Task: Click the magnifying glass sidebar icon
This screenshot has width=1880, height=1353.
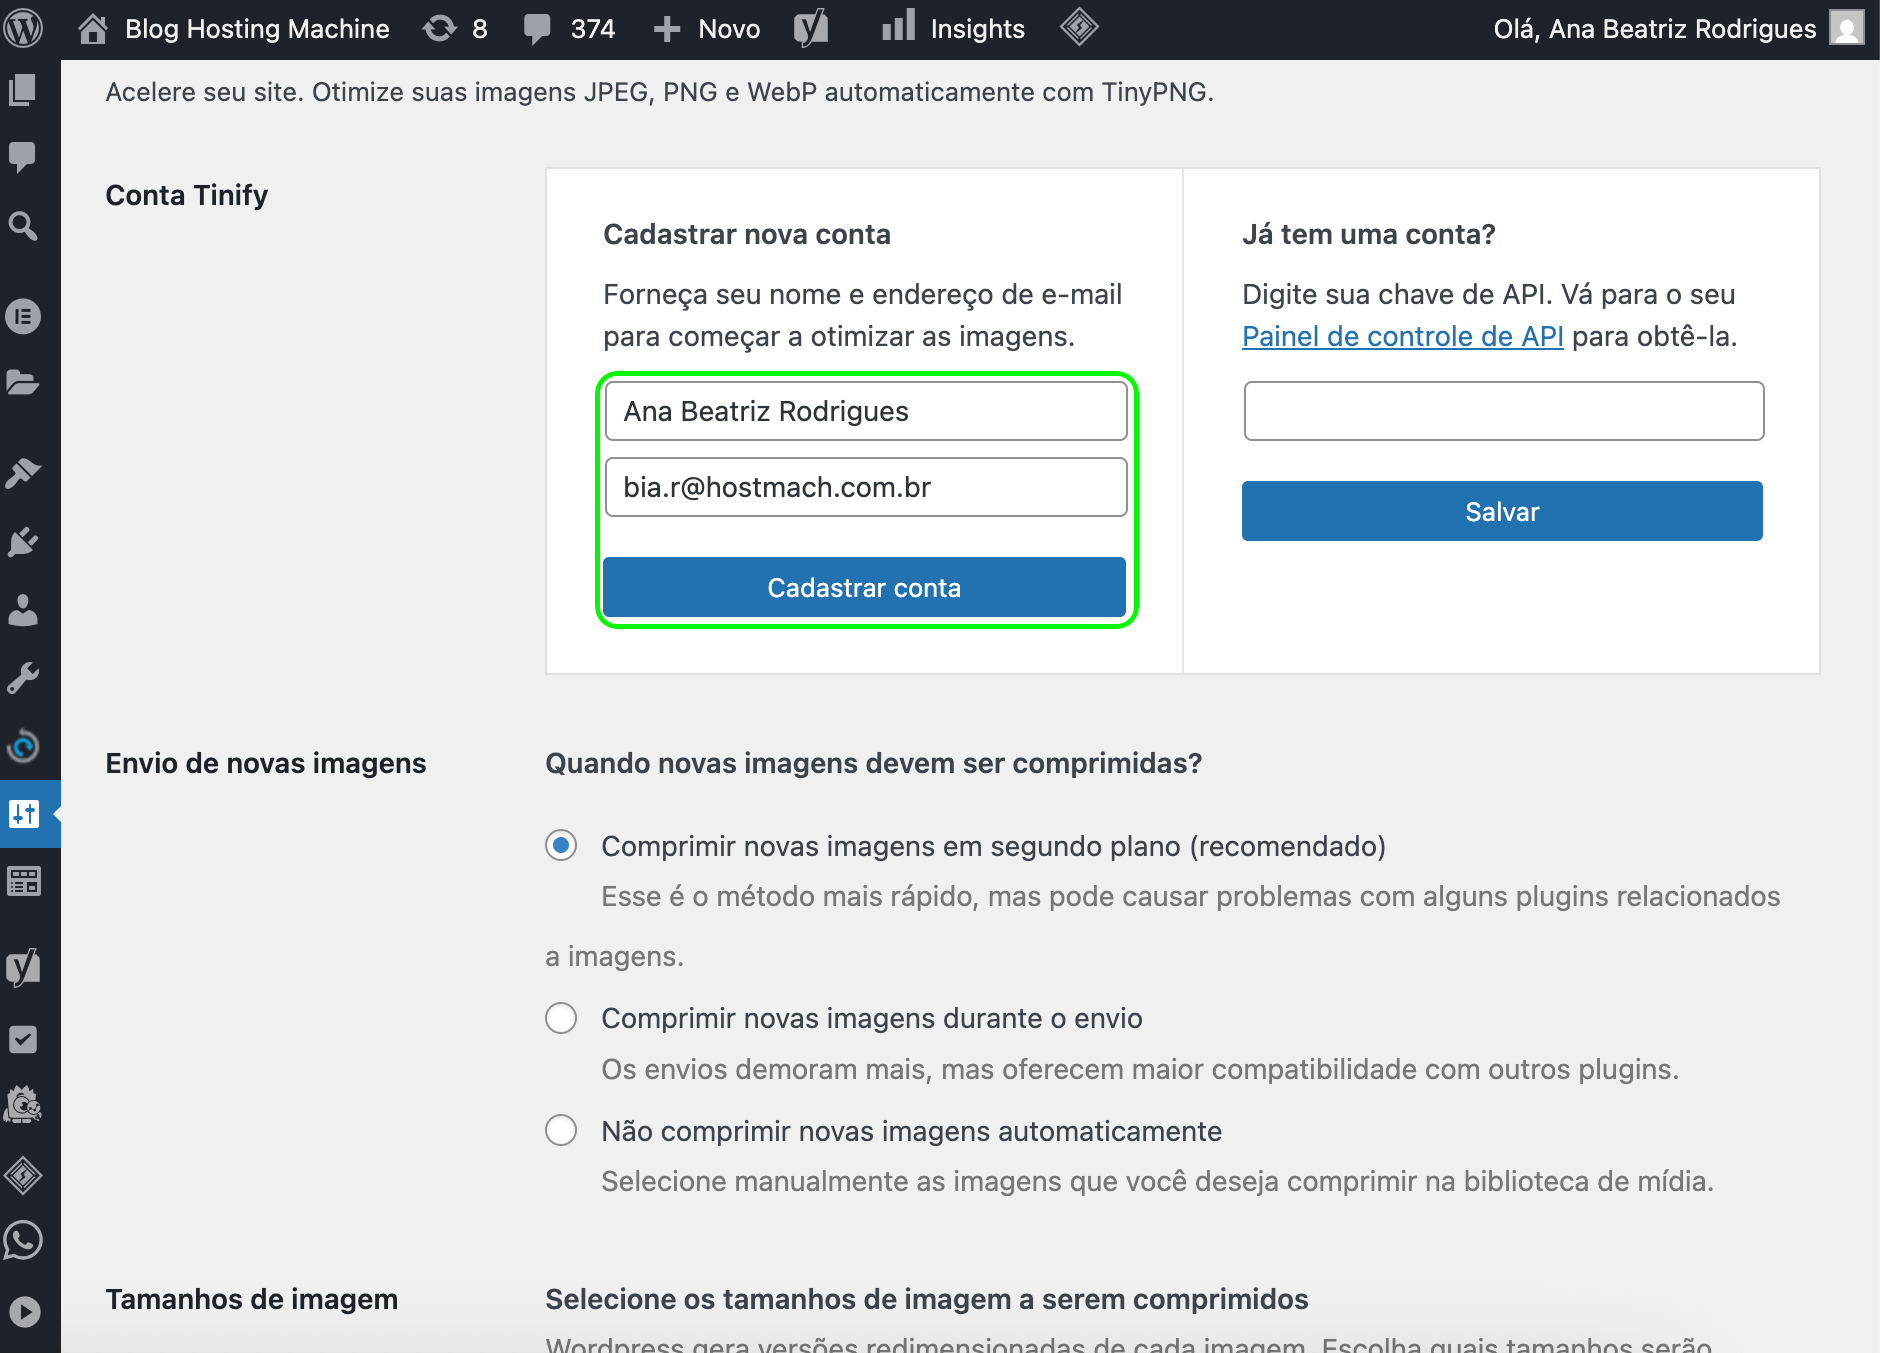Action: pyautogui.click(x=22, y=226)
